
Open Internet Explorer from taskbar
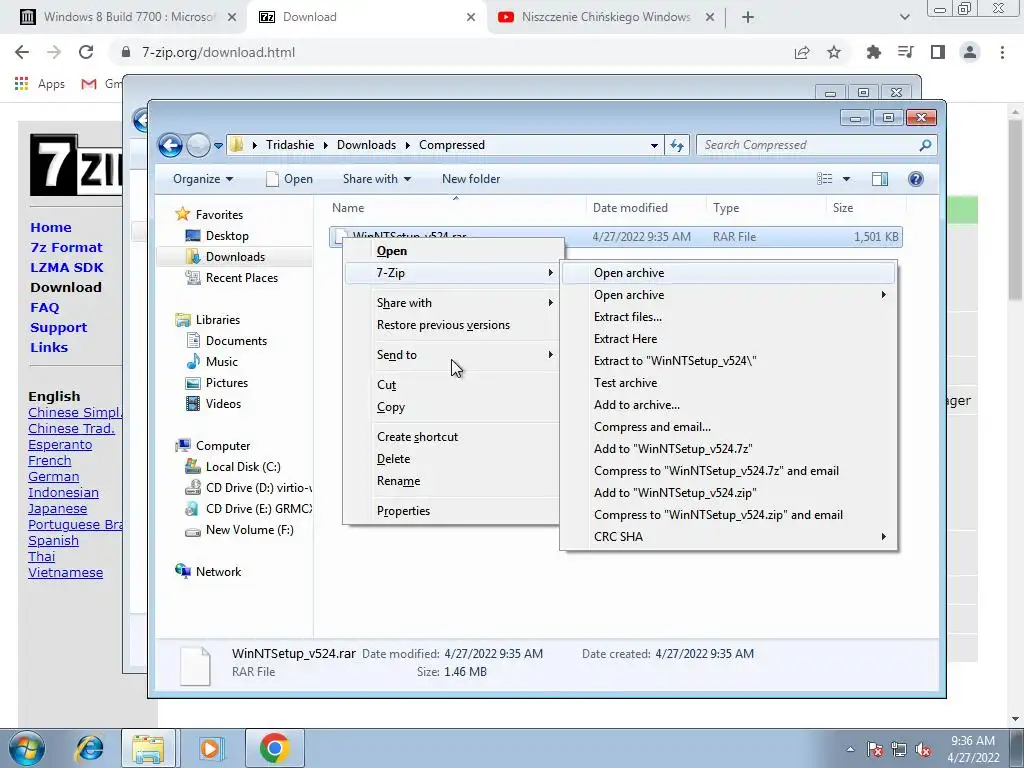(x=89, y=748)
